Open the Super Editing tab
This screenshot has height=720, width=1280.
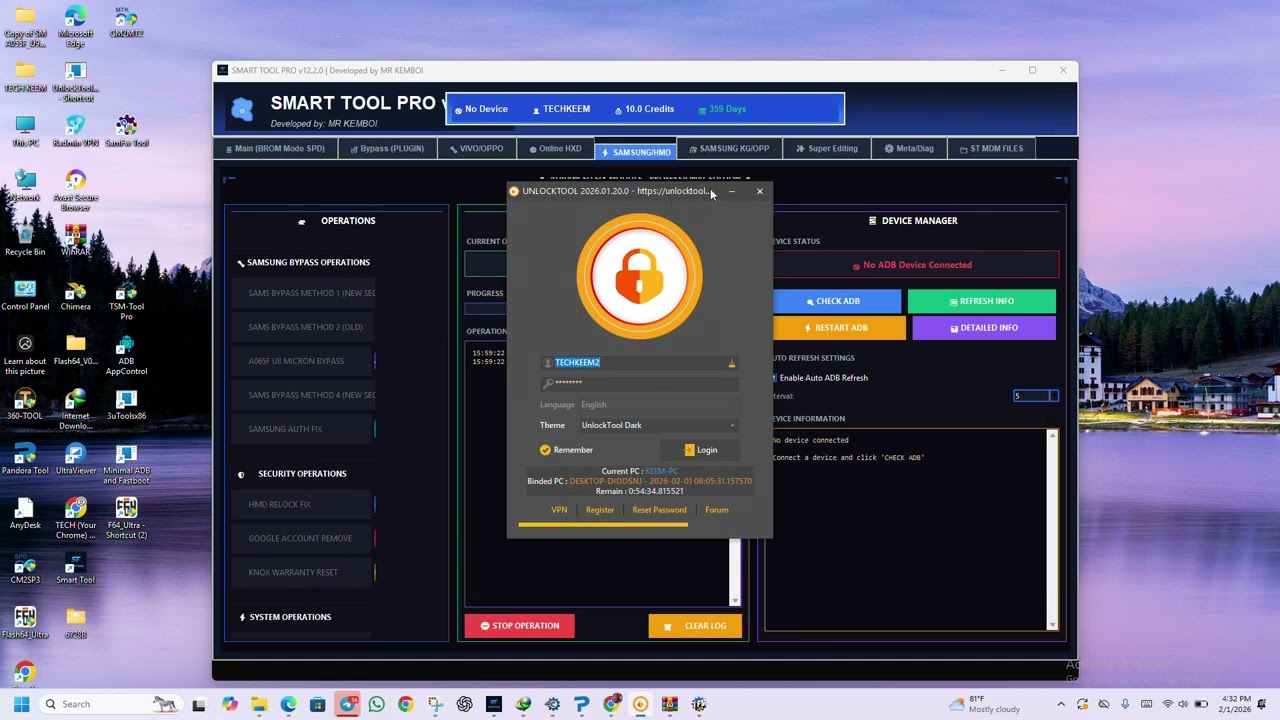click(827, 149)
